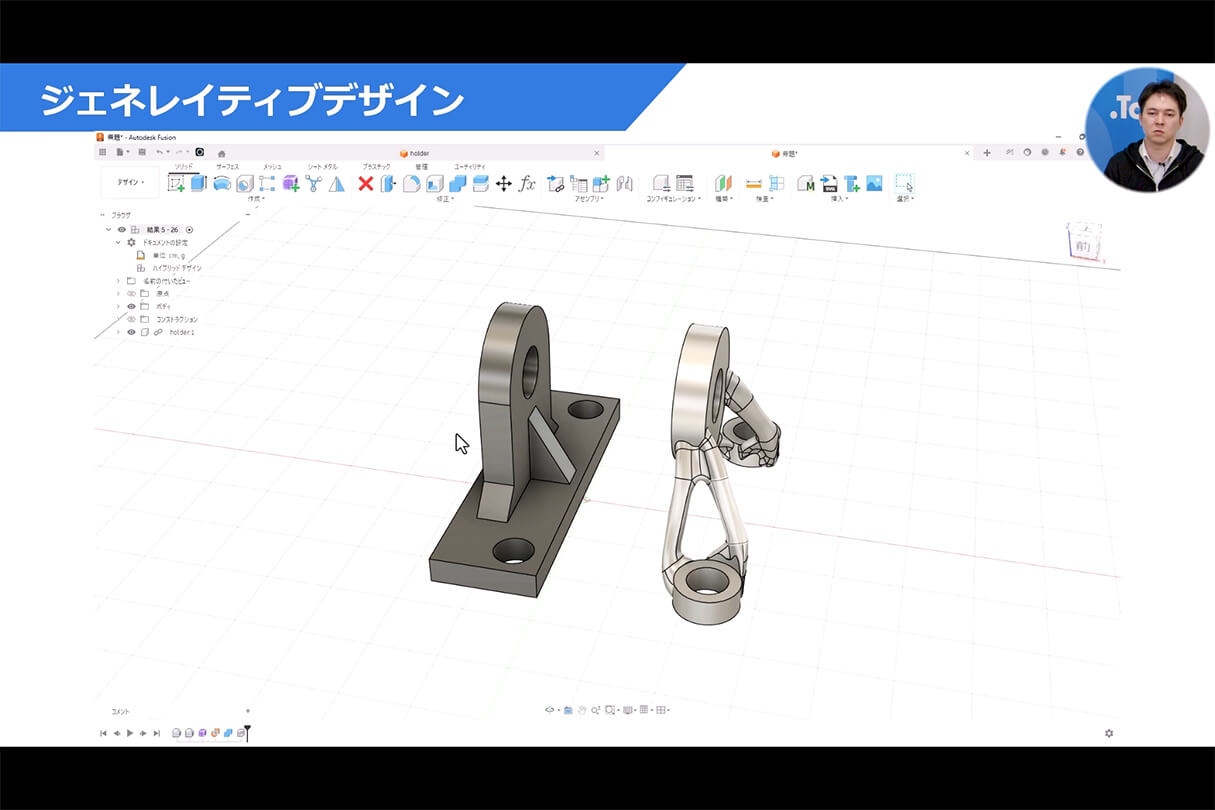Click the red X Delete icon
Viewport: 1215px width, 810px height.
(365, 183)
